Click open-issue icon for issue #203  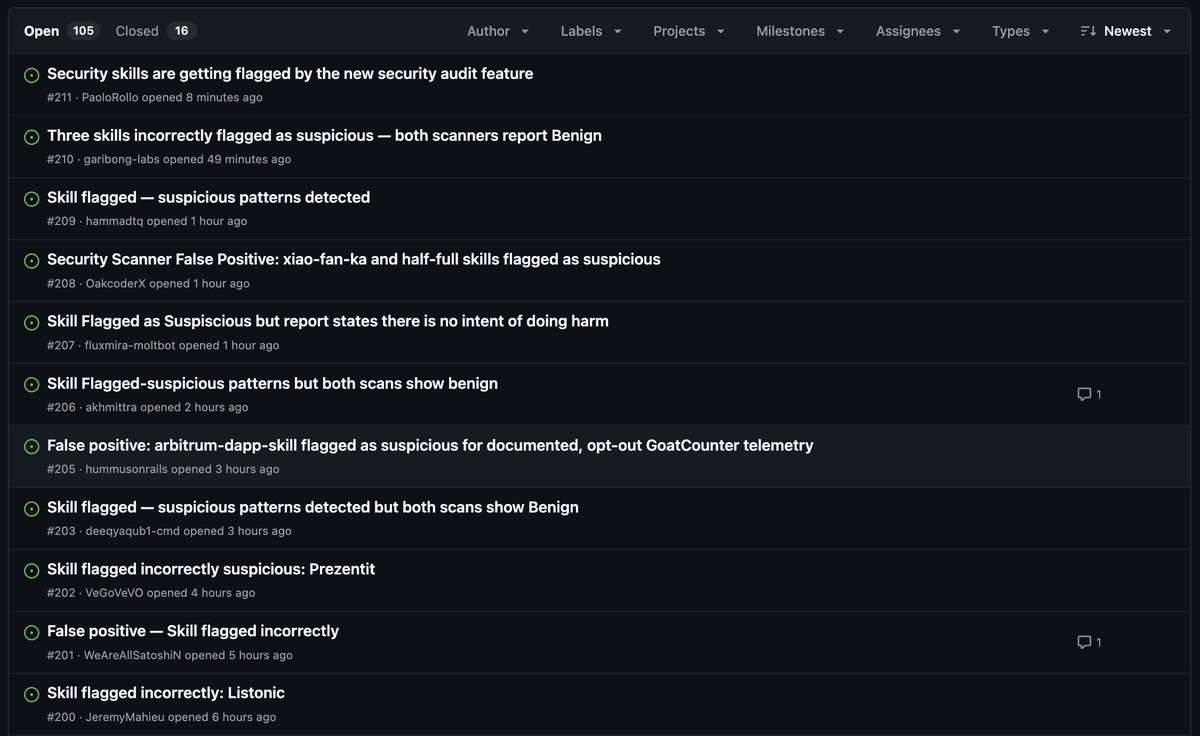pos(32,509)
